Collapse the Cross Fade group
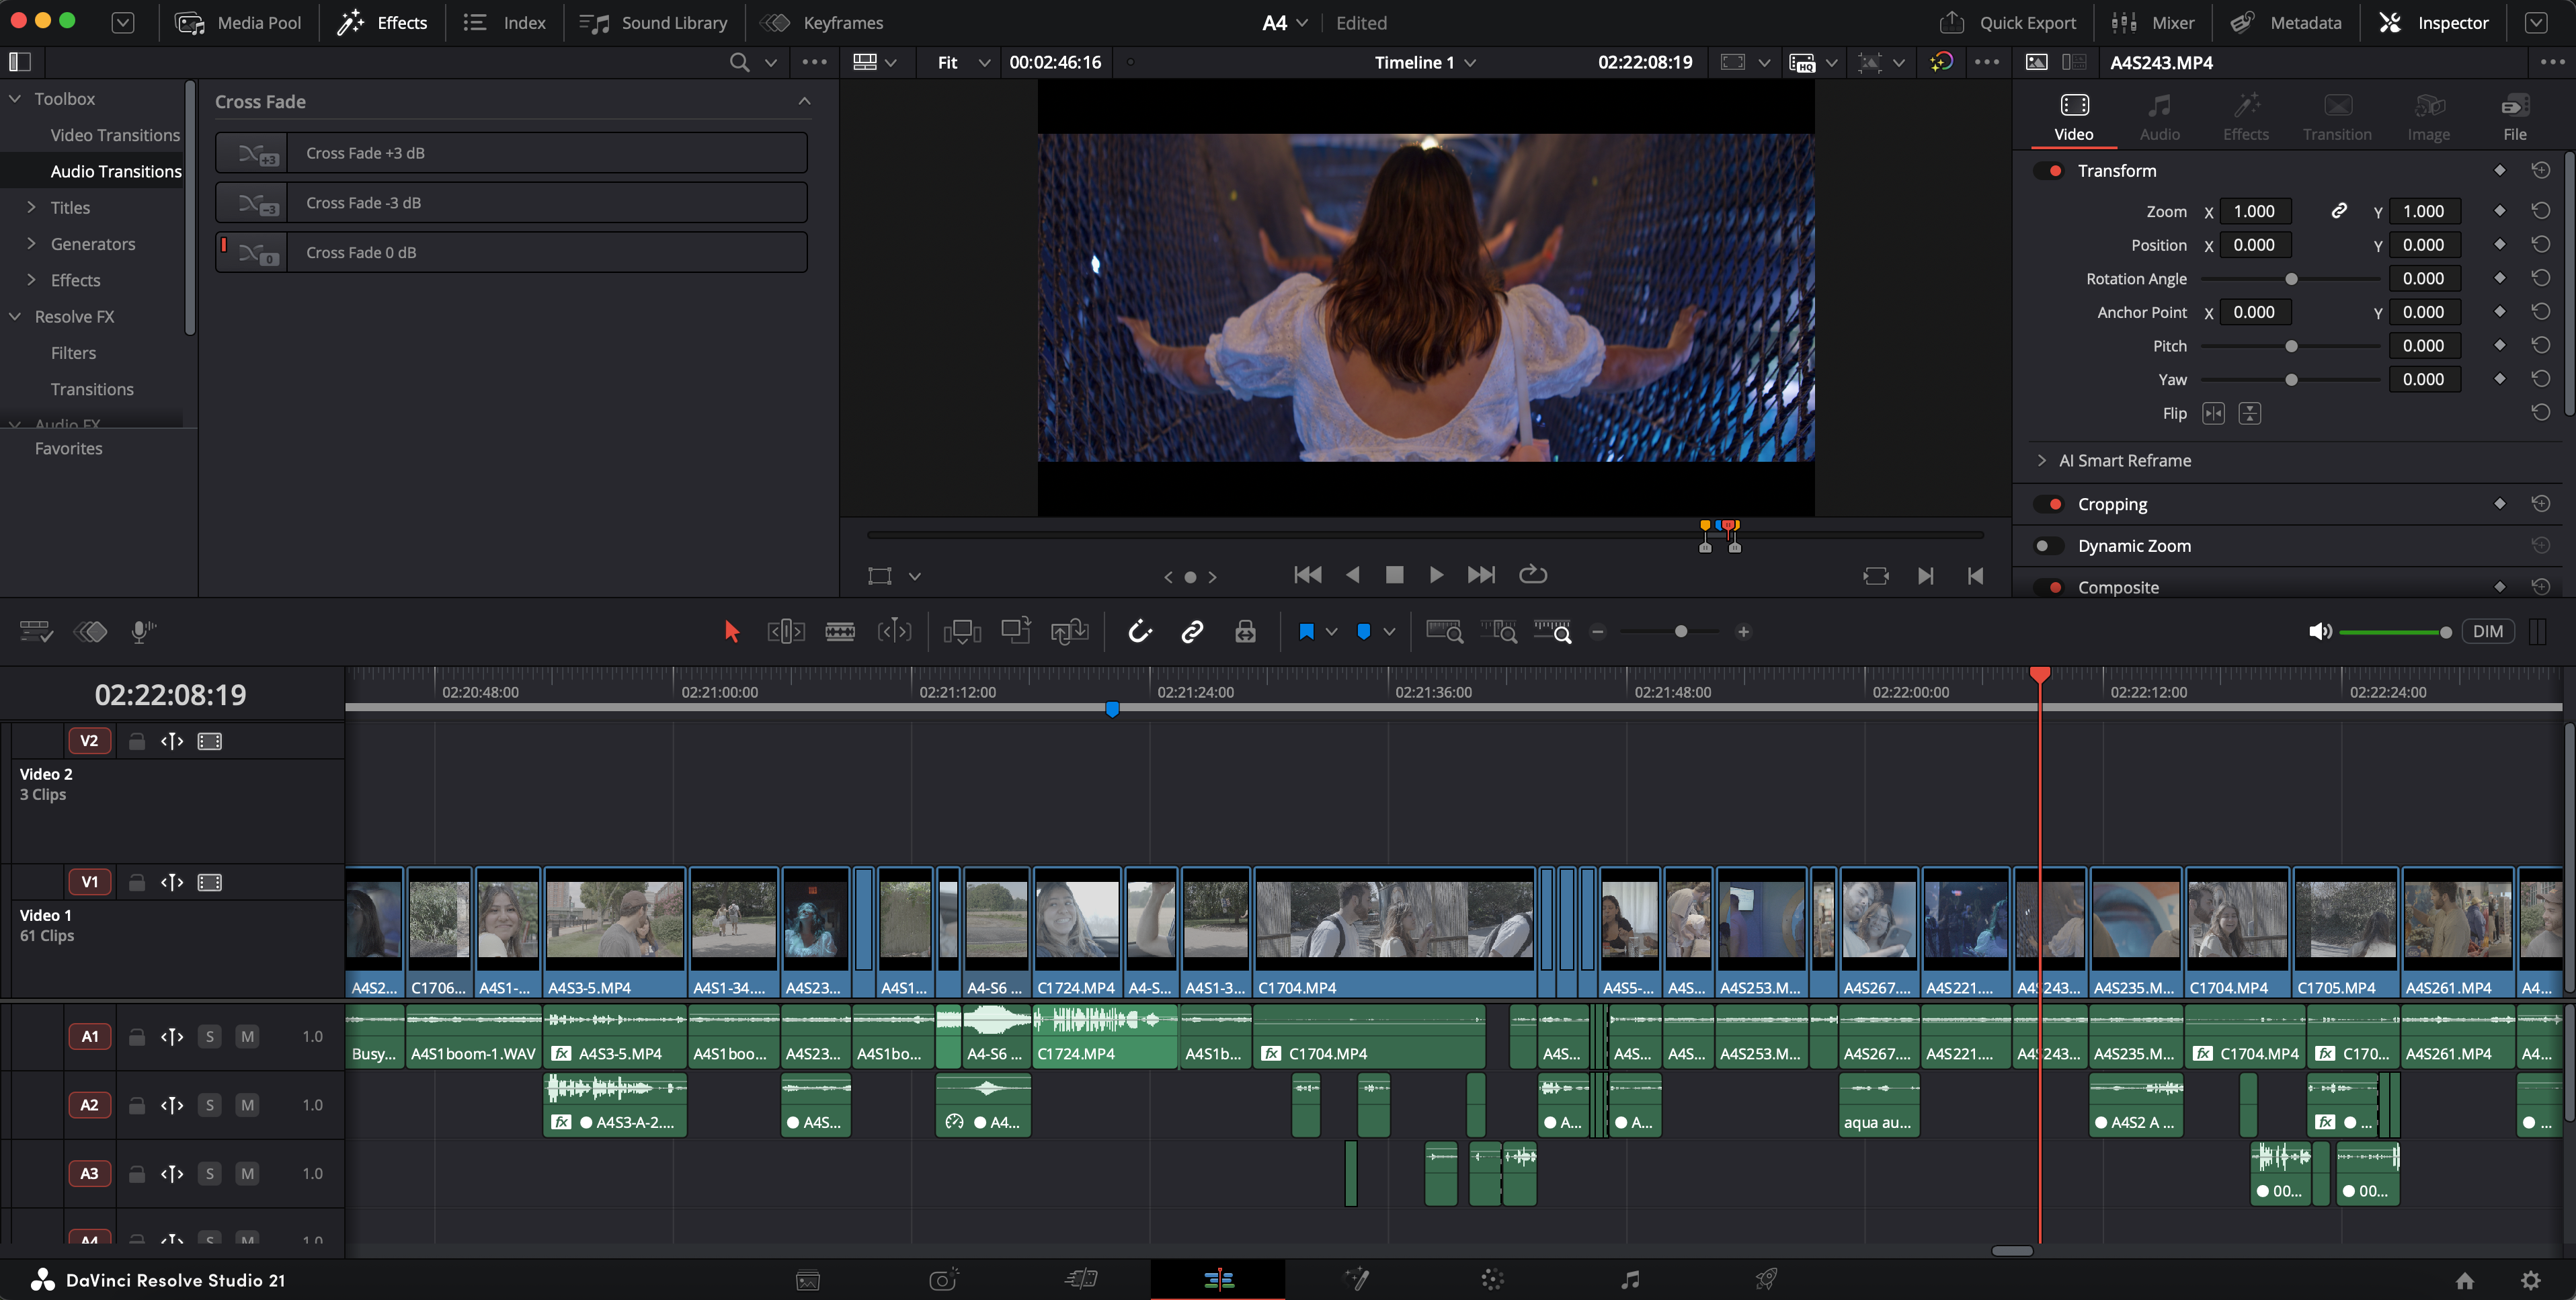Viewport: 2576px width, 1300px height. pyautogui.click(x=804, y=101)
